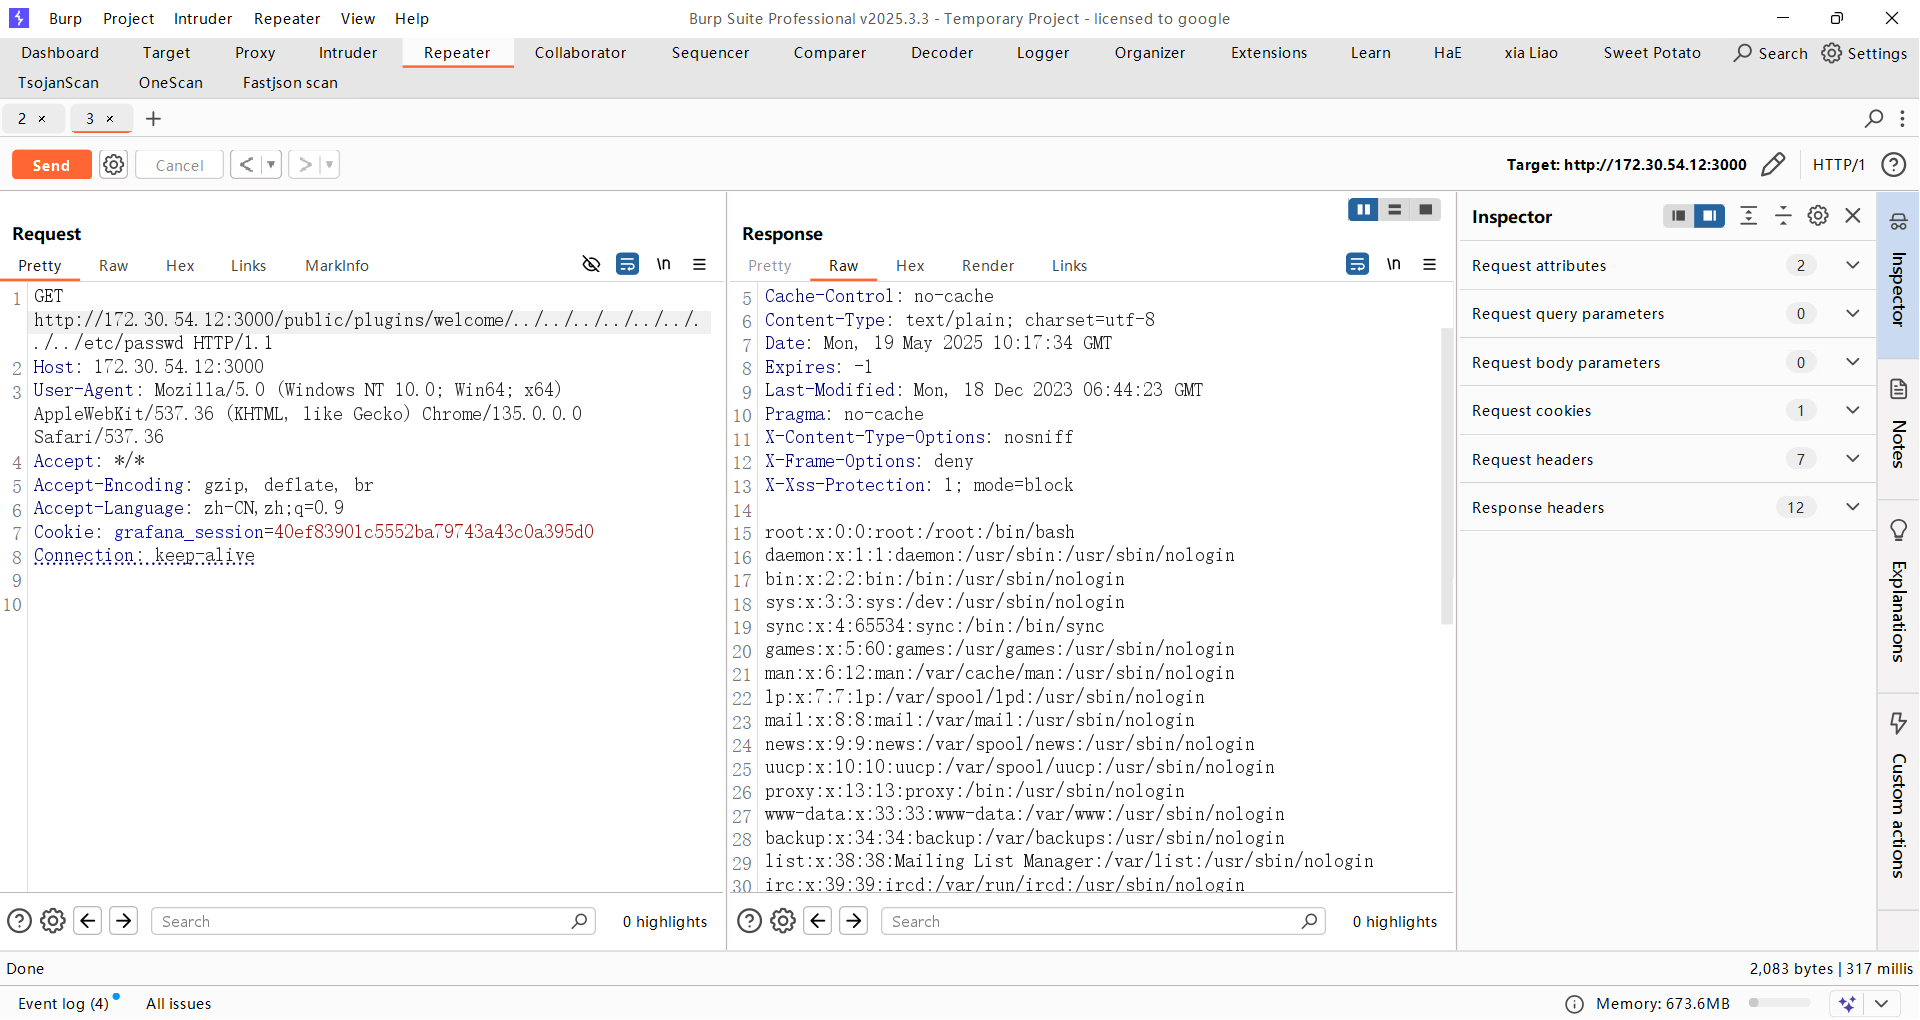1920x1020 pixels.
Task: Close Repeater tab 2
Action: (x=42, y=118)
